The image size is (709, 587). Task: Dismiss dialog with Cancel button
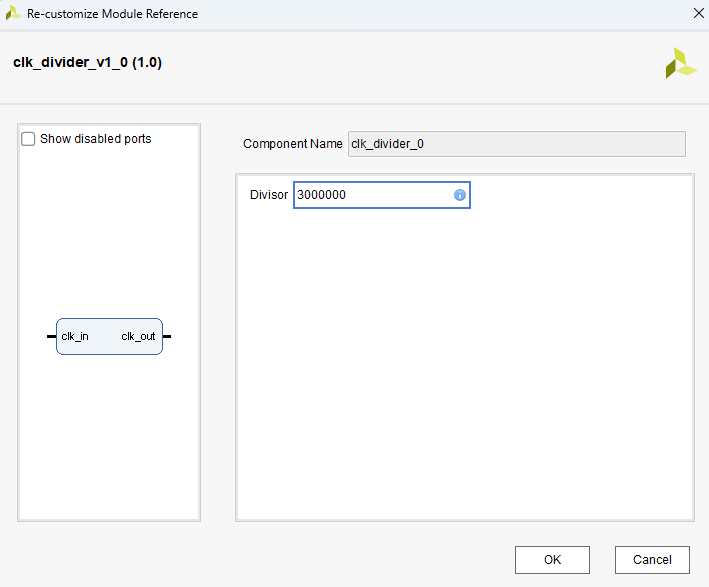652,559
